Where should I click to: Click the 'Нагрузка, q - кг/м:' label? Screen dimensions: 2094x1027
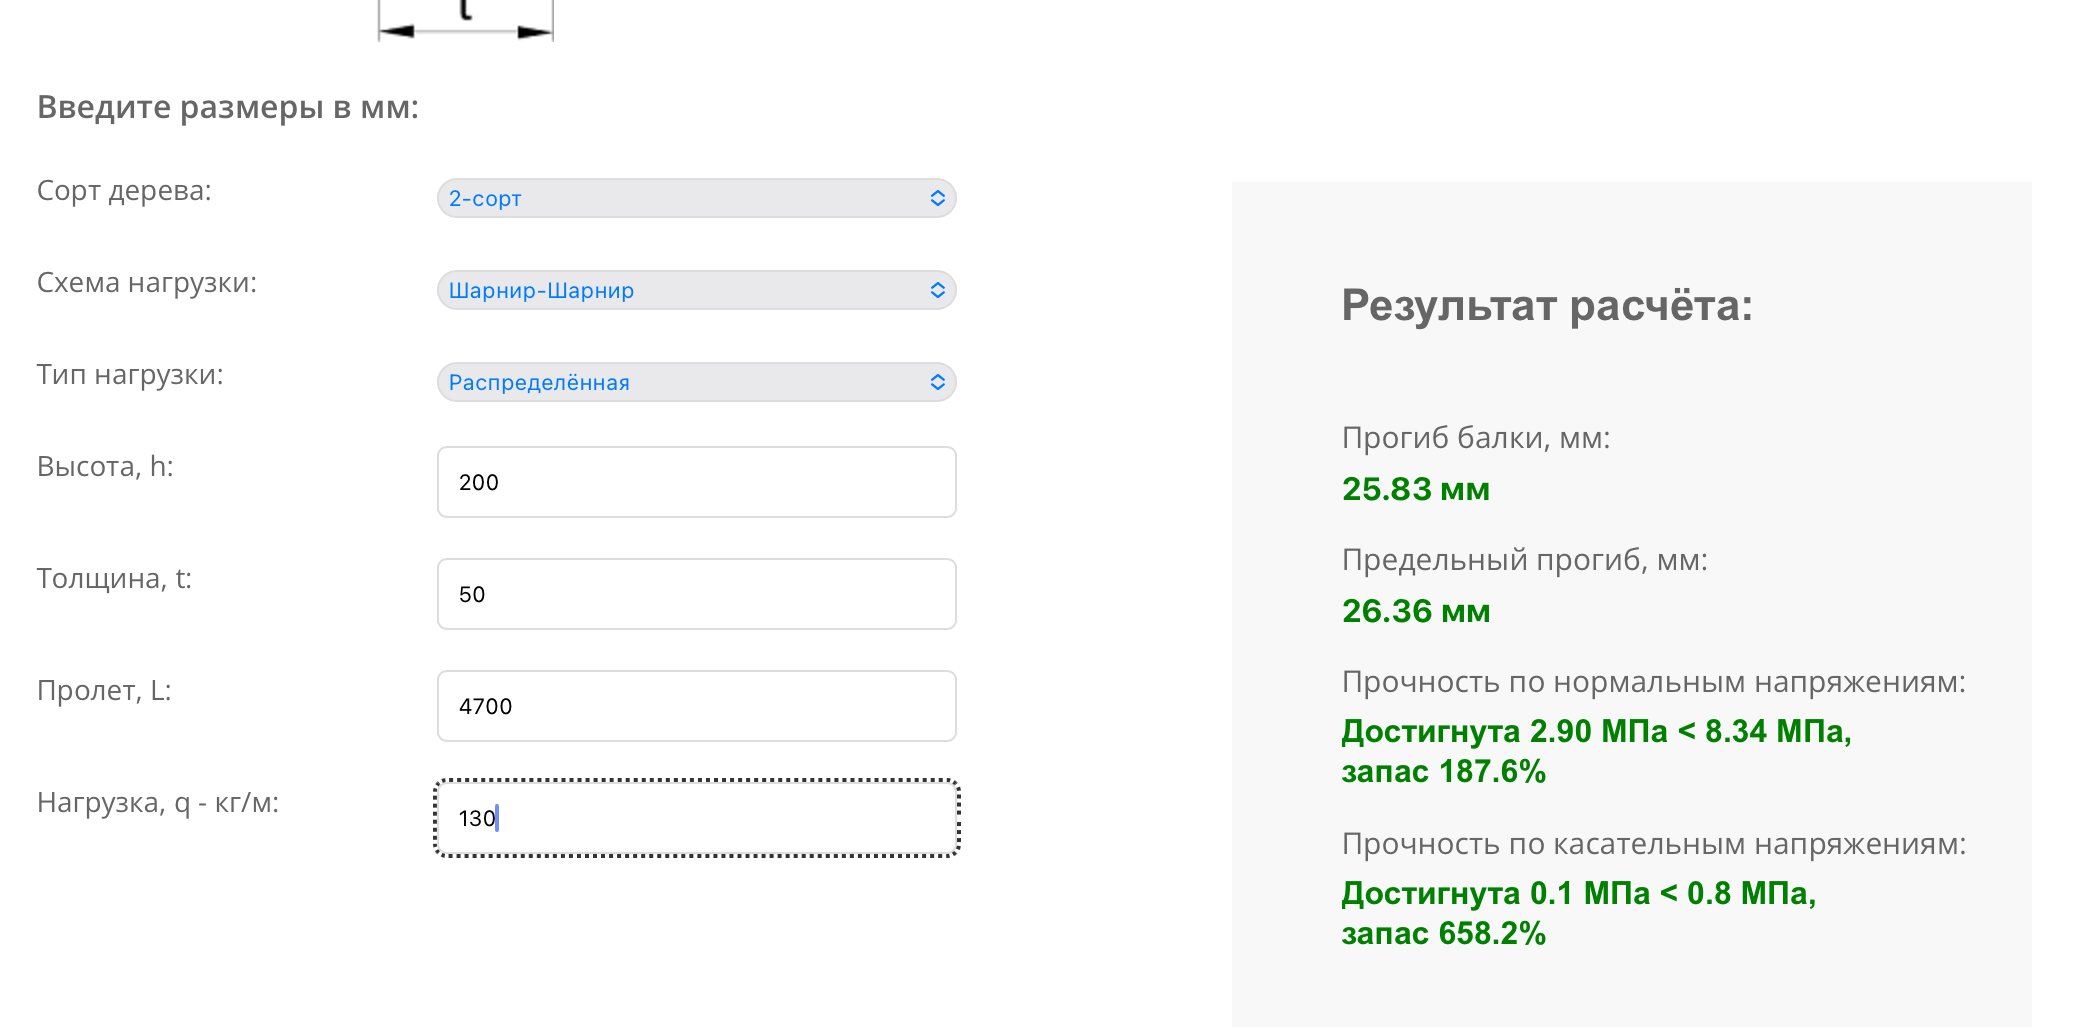coord(158,803)
